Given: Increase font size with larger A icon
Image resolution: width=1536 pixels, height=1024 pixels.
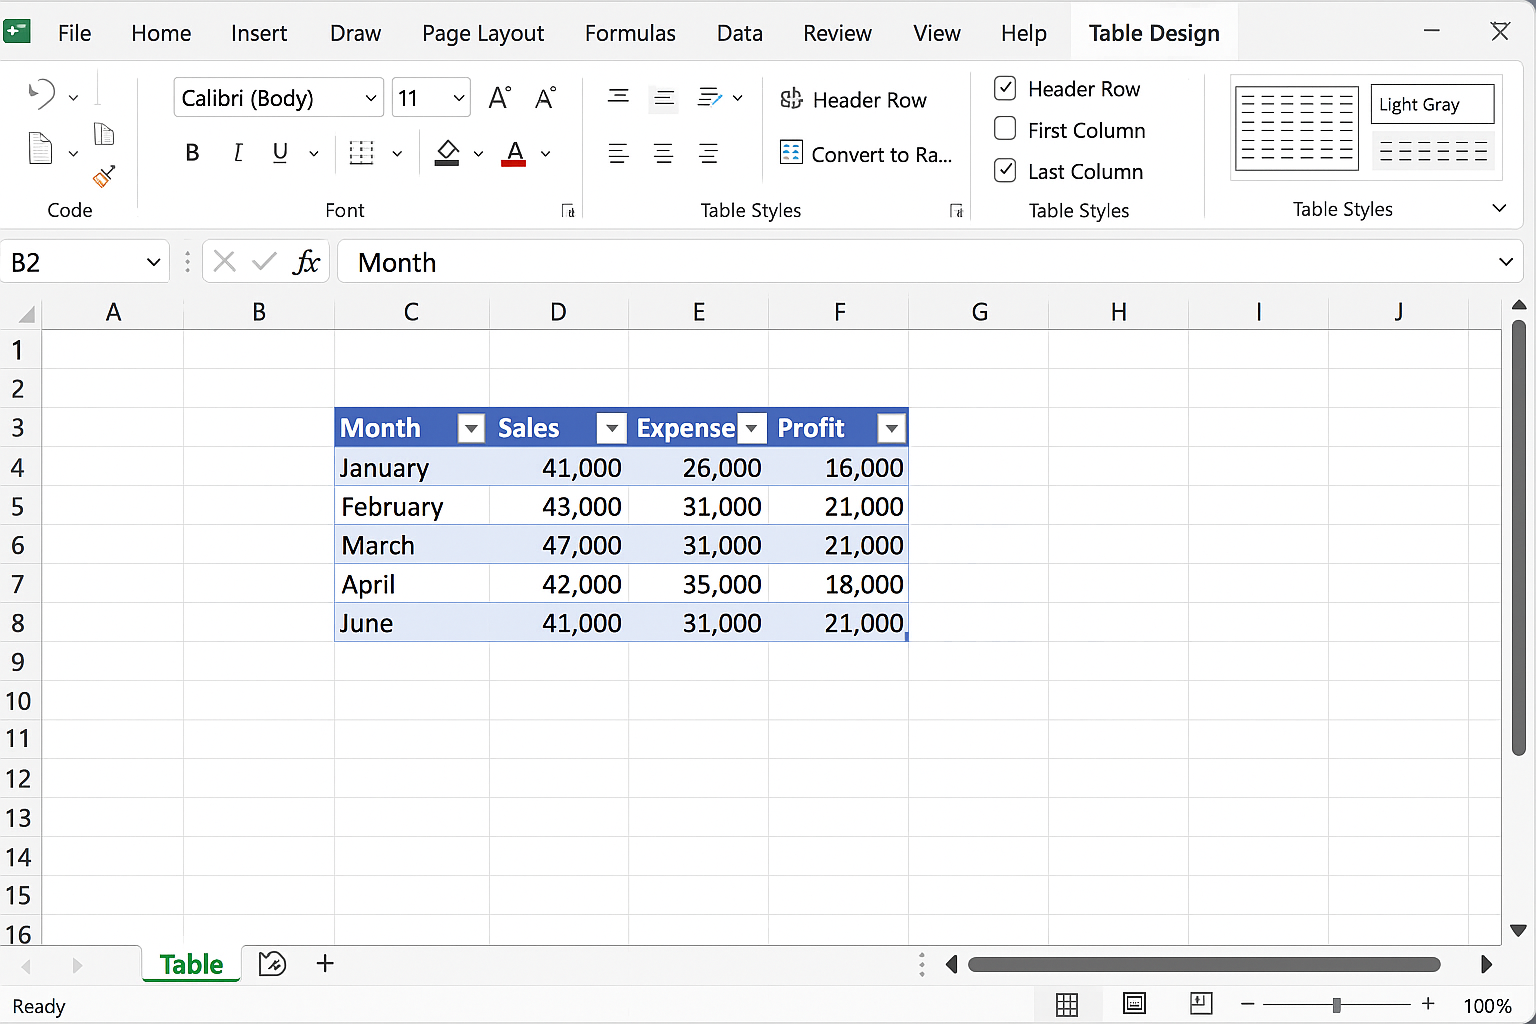Looking at the screenshot, I should [x=499, y=98].
